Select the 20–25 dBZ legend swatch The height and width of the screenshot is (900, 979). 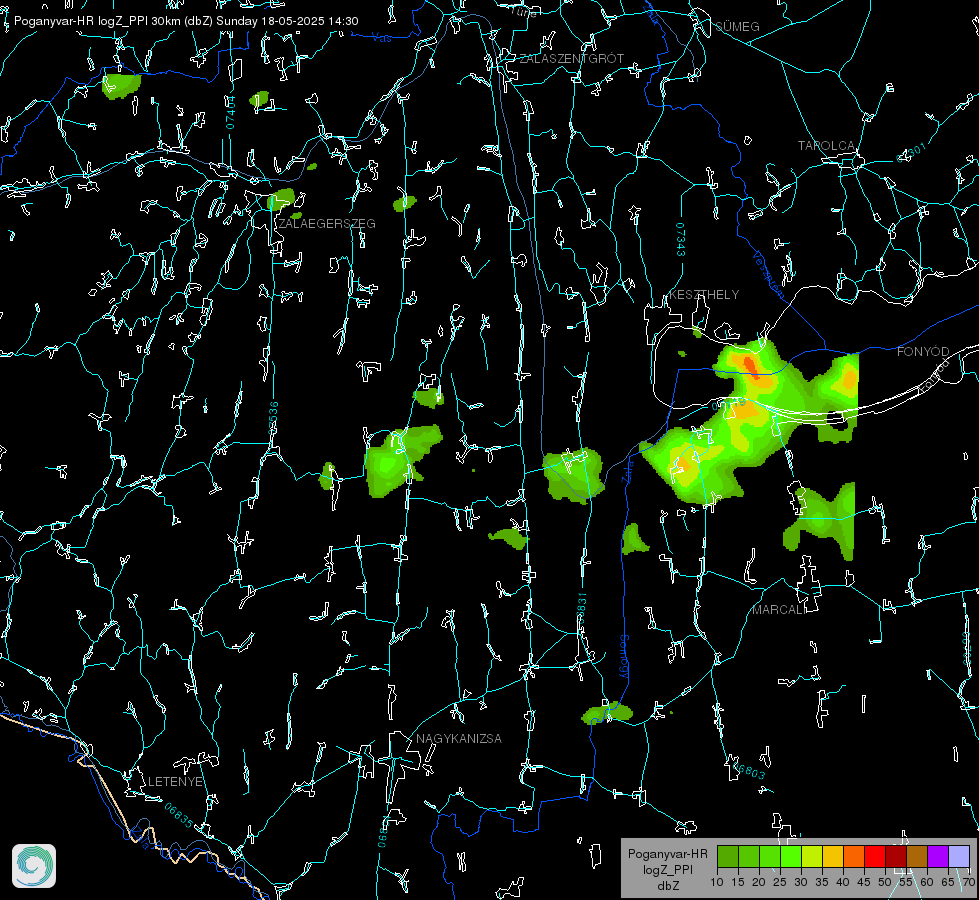click(x=770, y=856)
